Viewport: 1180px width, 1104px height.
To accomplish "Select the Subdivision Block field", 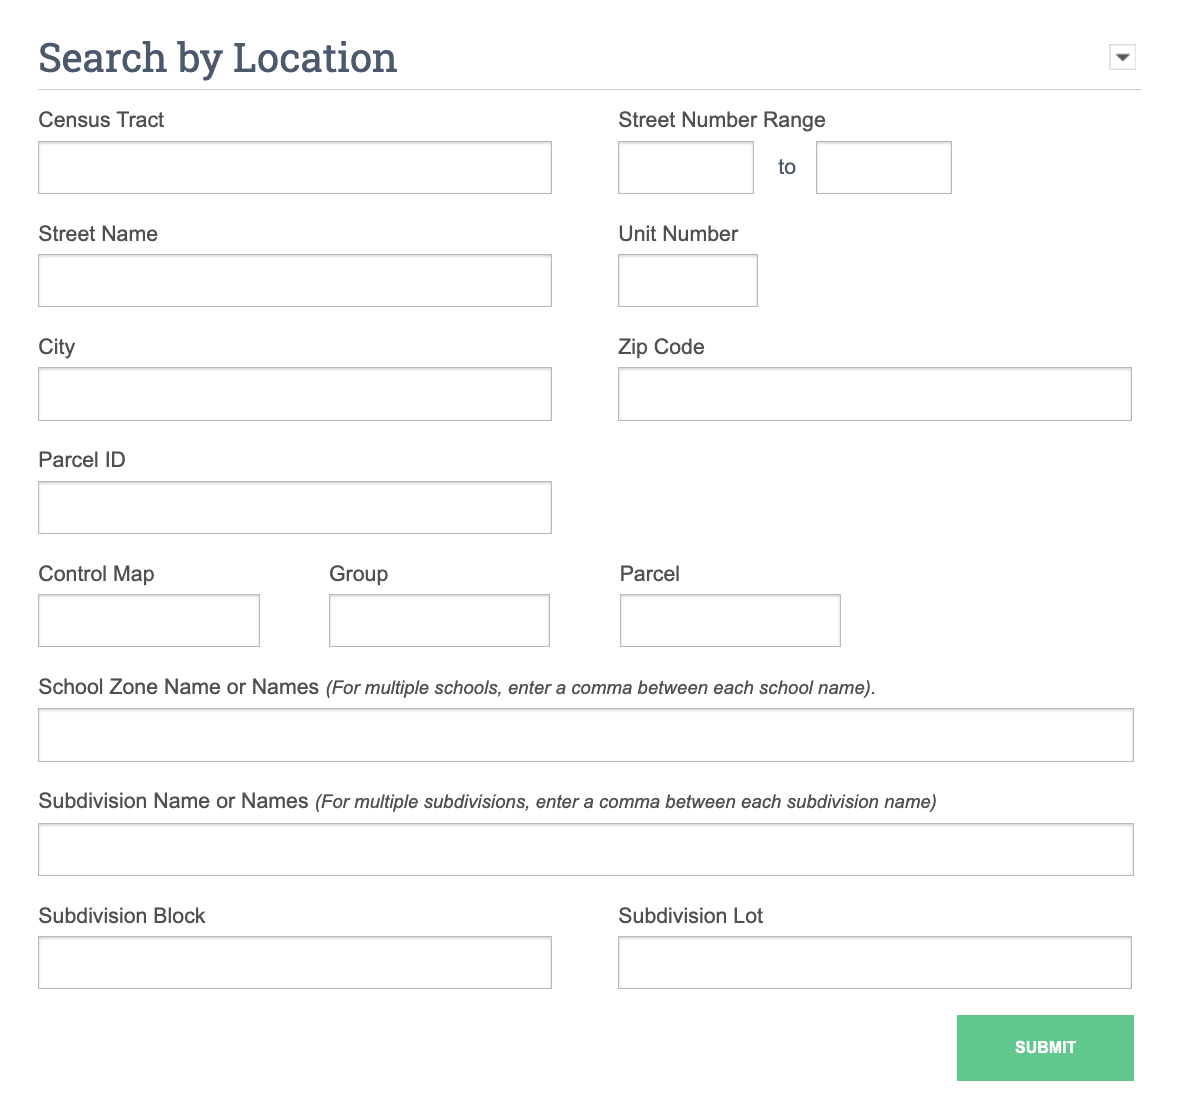I will (294, 962).
